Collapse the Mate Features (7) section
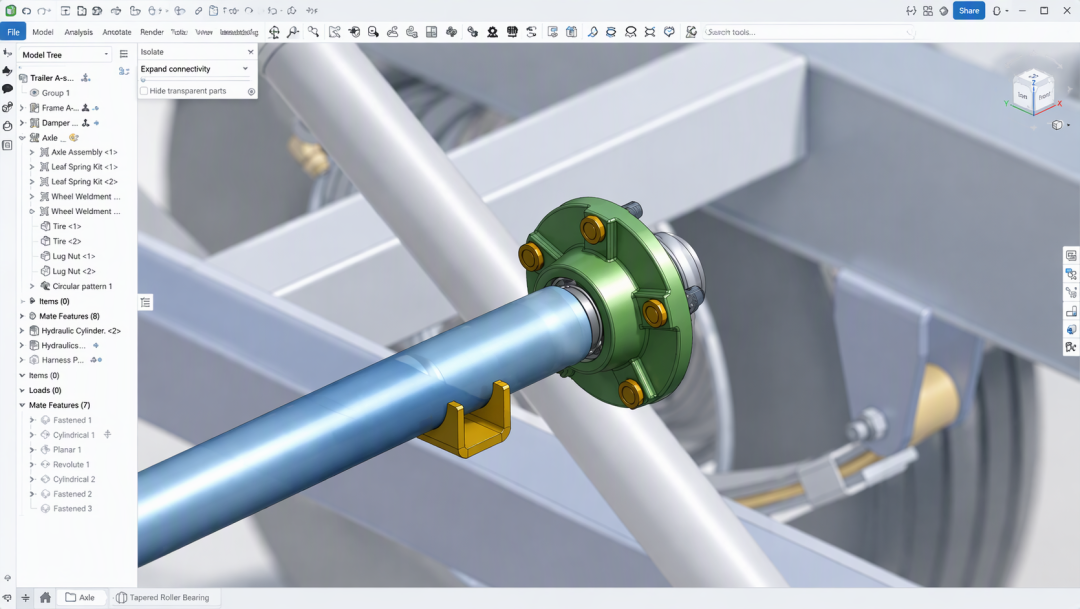Screen dimensions: 1080x609 [x=22, y=405]
